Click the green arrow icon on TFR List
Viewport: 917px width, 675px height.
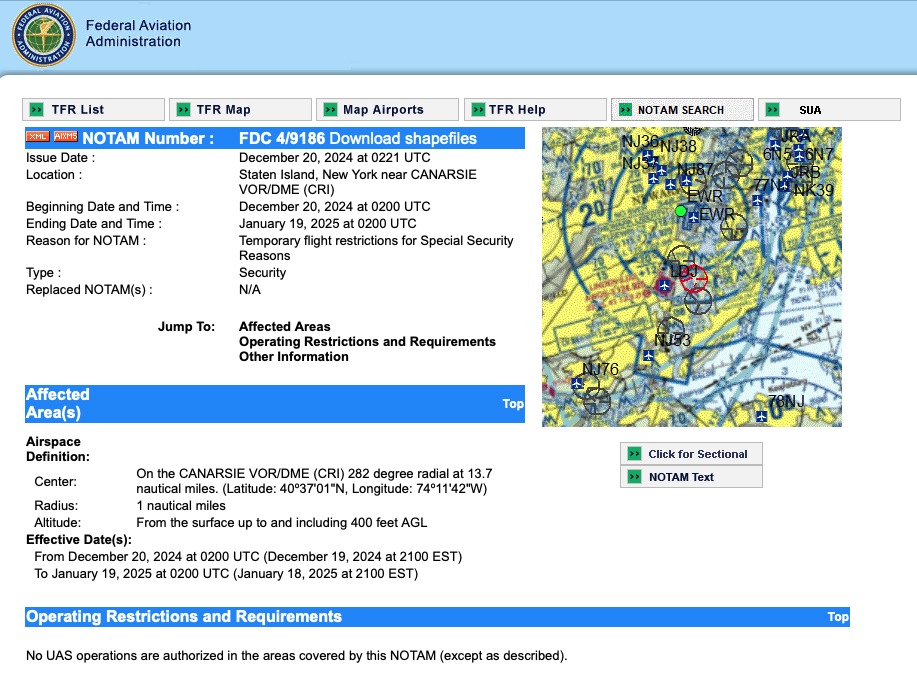37,109
